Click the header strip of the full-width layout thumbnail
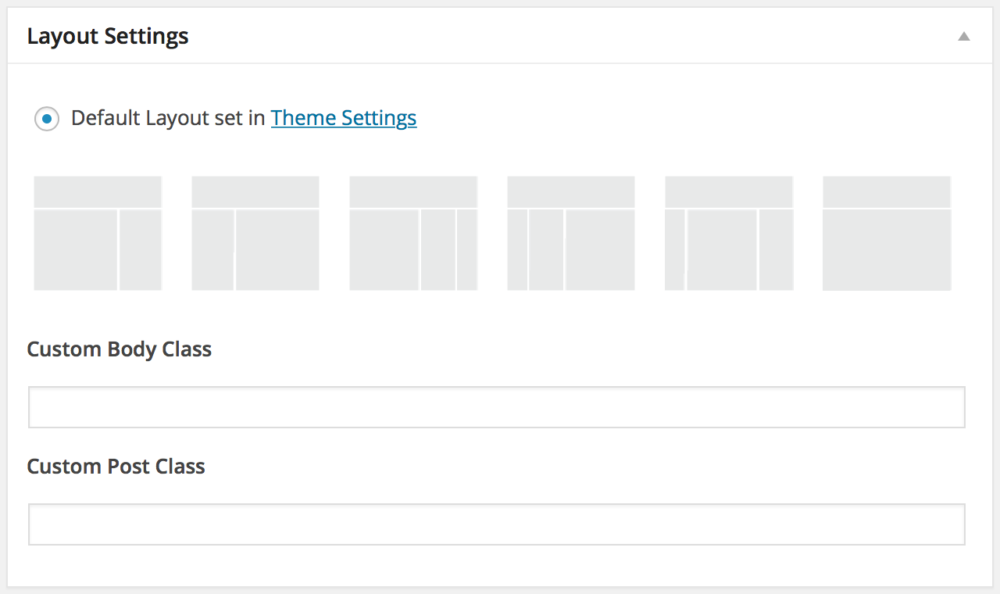1000x594 pixels. coord(886,191)
